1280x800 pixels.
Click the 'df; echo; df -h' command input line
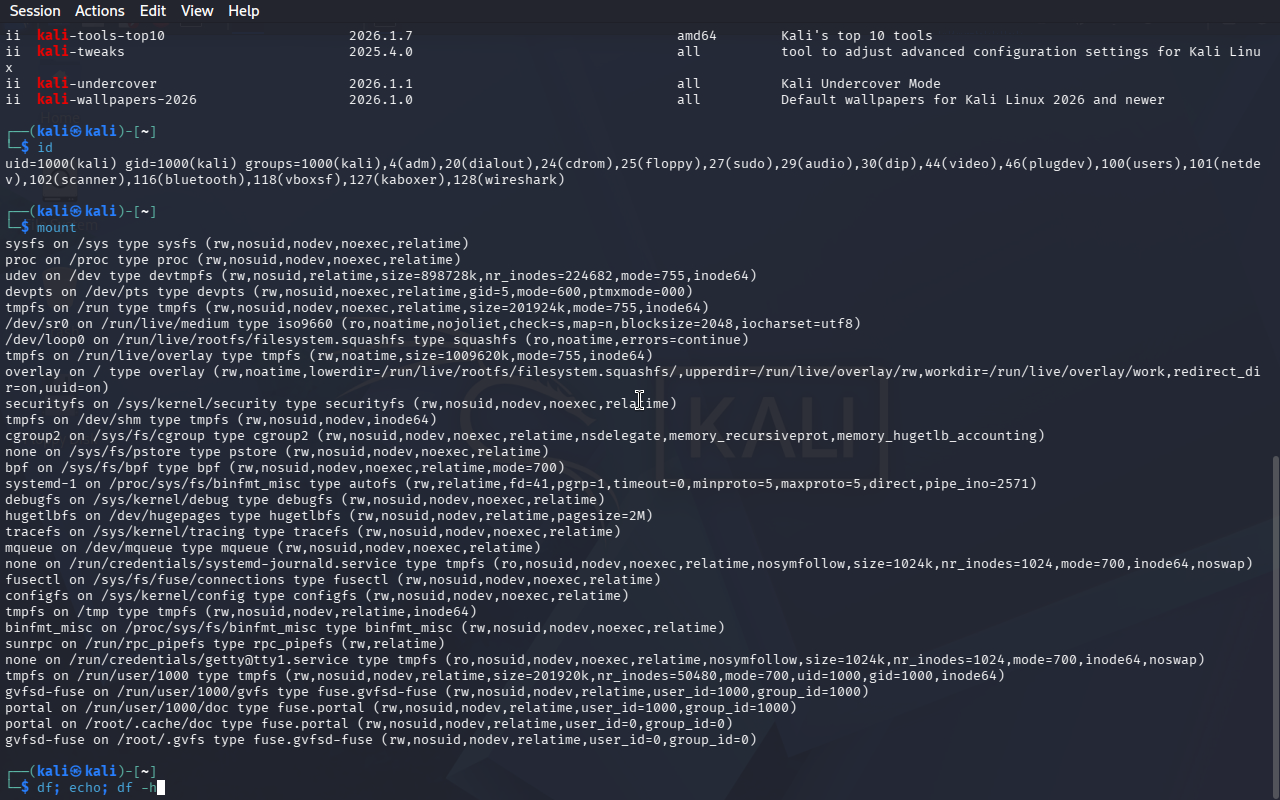point(97,788)
